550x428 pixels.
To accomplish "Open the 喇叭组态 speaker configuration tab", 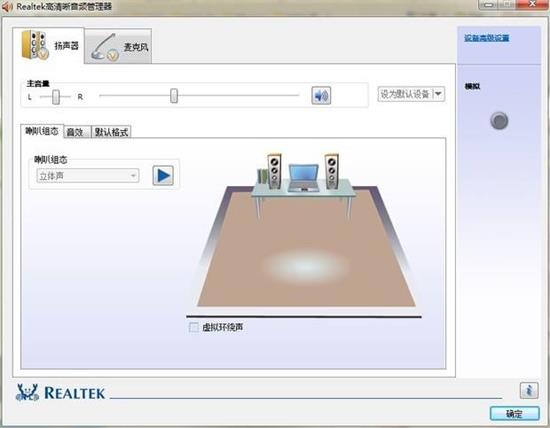I will [42, 131].
